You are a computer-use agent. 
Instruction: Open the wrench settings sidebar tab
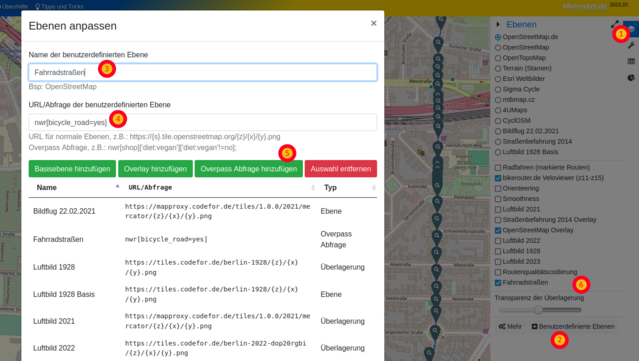coord(631,45)
